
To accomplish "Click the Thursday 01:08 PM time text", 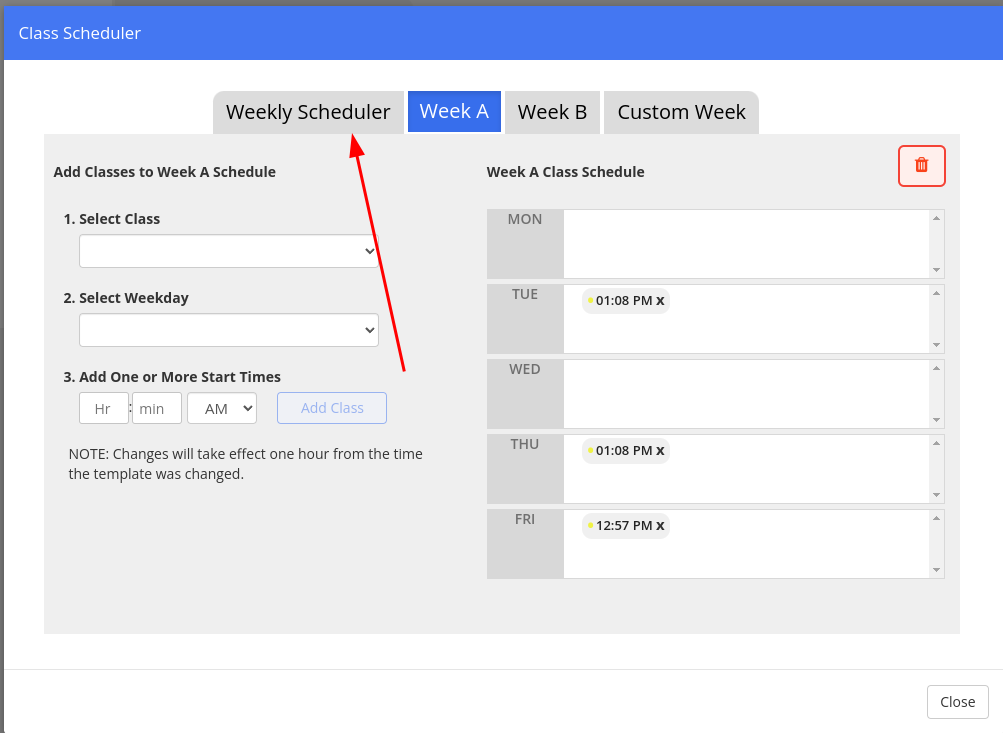I will pyautogui.click(x=624, y=451).
